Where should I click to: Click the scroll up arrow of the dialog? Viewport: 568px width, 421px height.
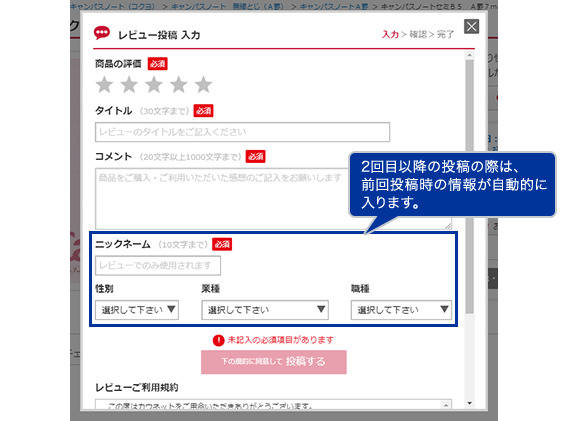[x=469, y=55]
